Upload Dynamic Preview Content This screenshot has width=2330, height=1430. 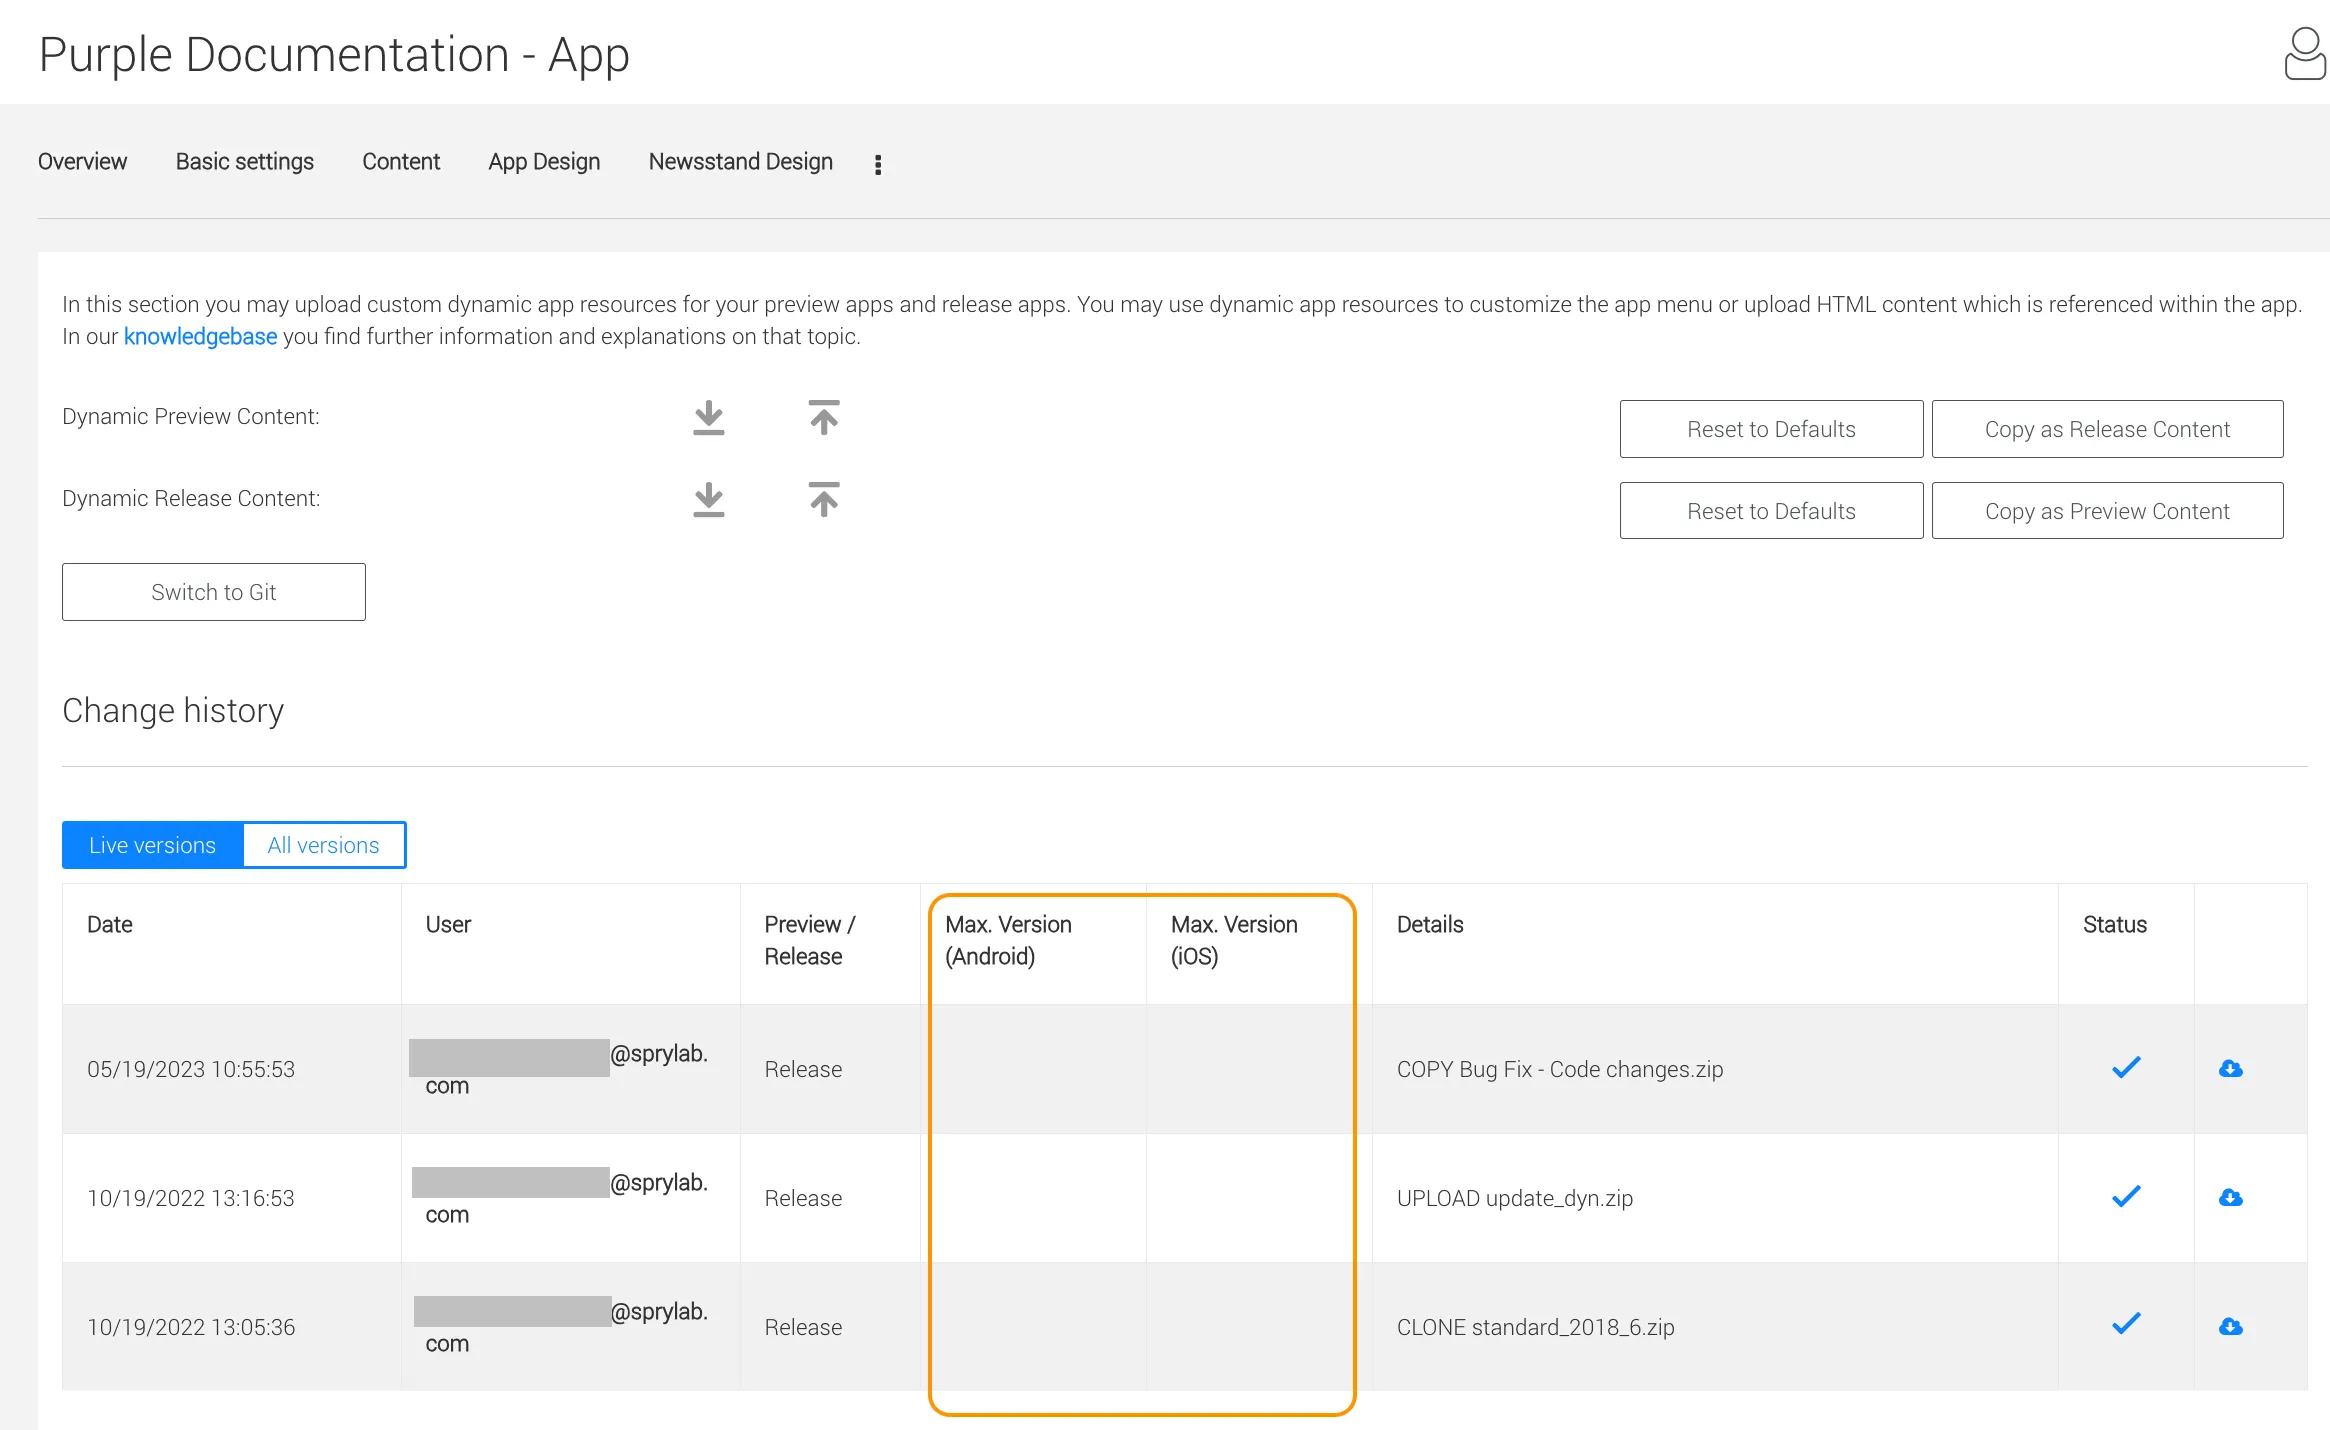tap(824, 417)
